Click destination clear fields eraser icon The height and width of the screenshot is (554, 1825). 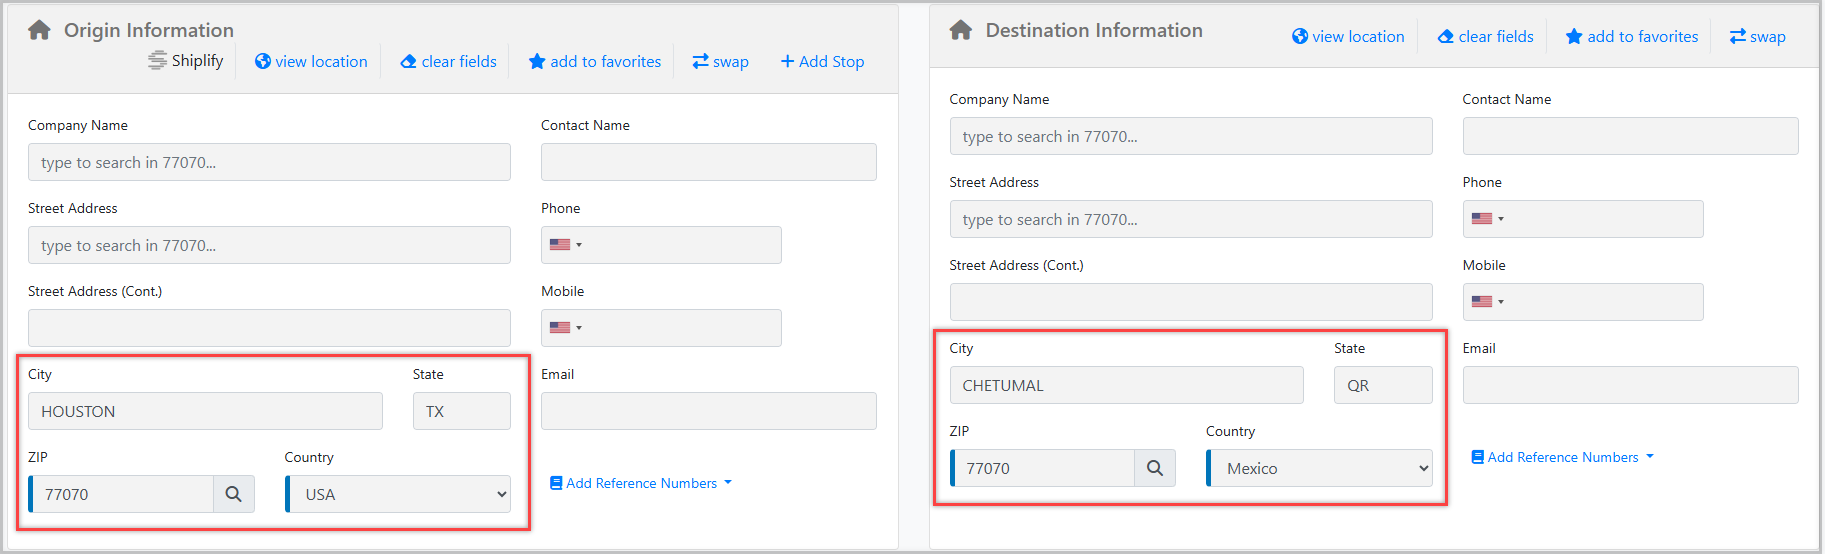pos(1445,37)
